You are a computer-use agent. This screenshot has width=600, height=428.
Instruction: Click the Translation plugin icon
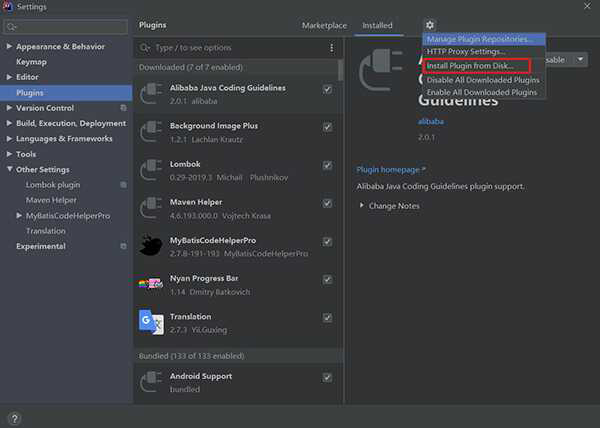pyautogui.click(x=151, y=321)
